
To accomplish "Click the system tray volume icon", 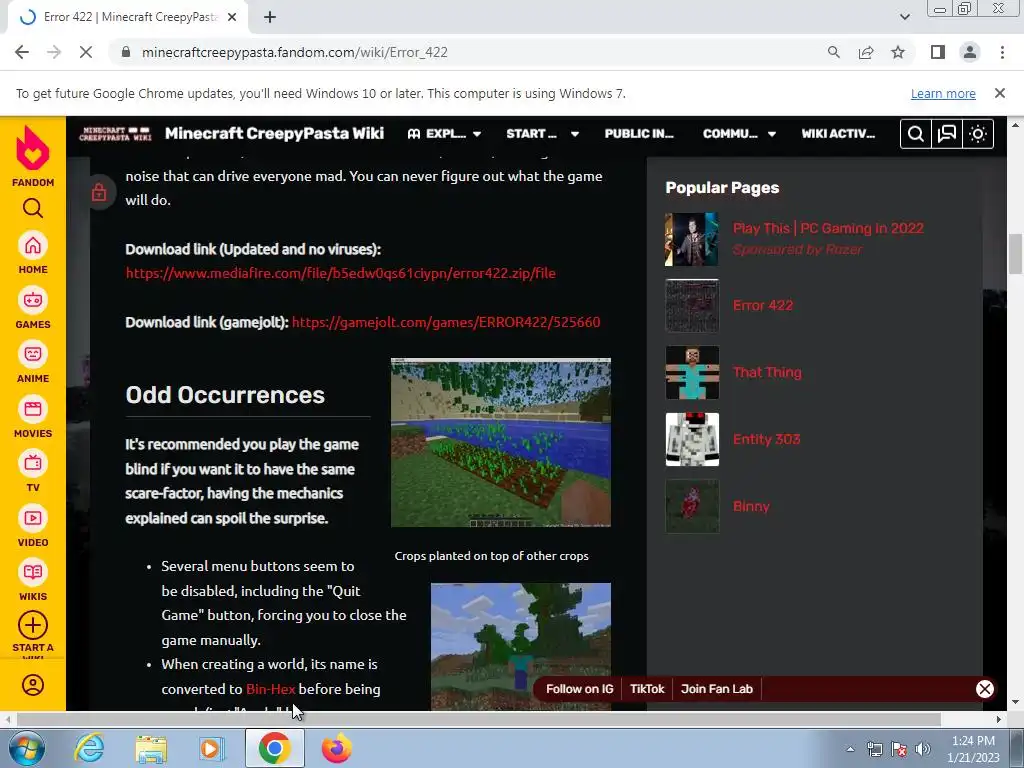I will coord(922,749).
